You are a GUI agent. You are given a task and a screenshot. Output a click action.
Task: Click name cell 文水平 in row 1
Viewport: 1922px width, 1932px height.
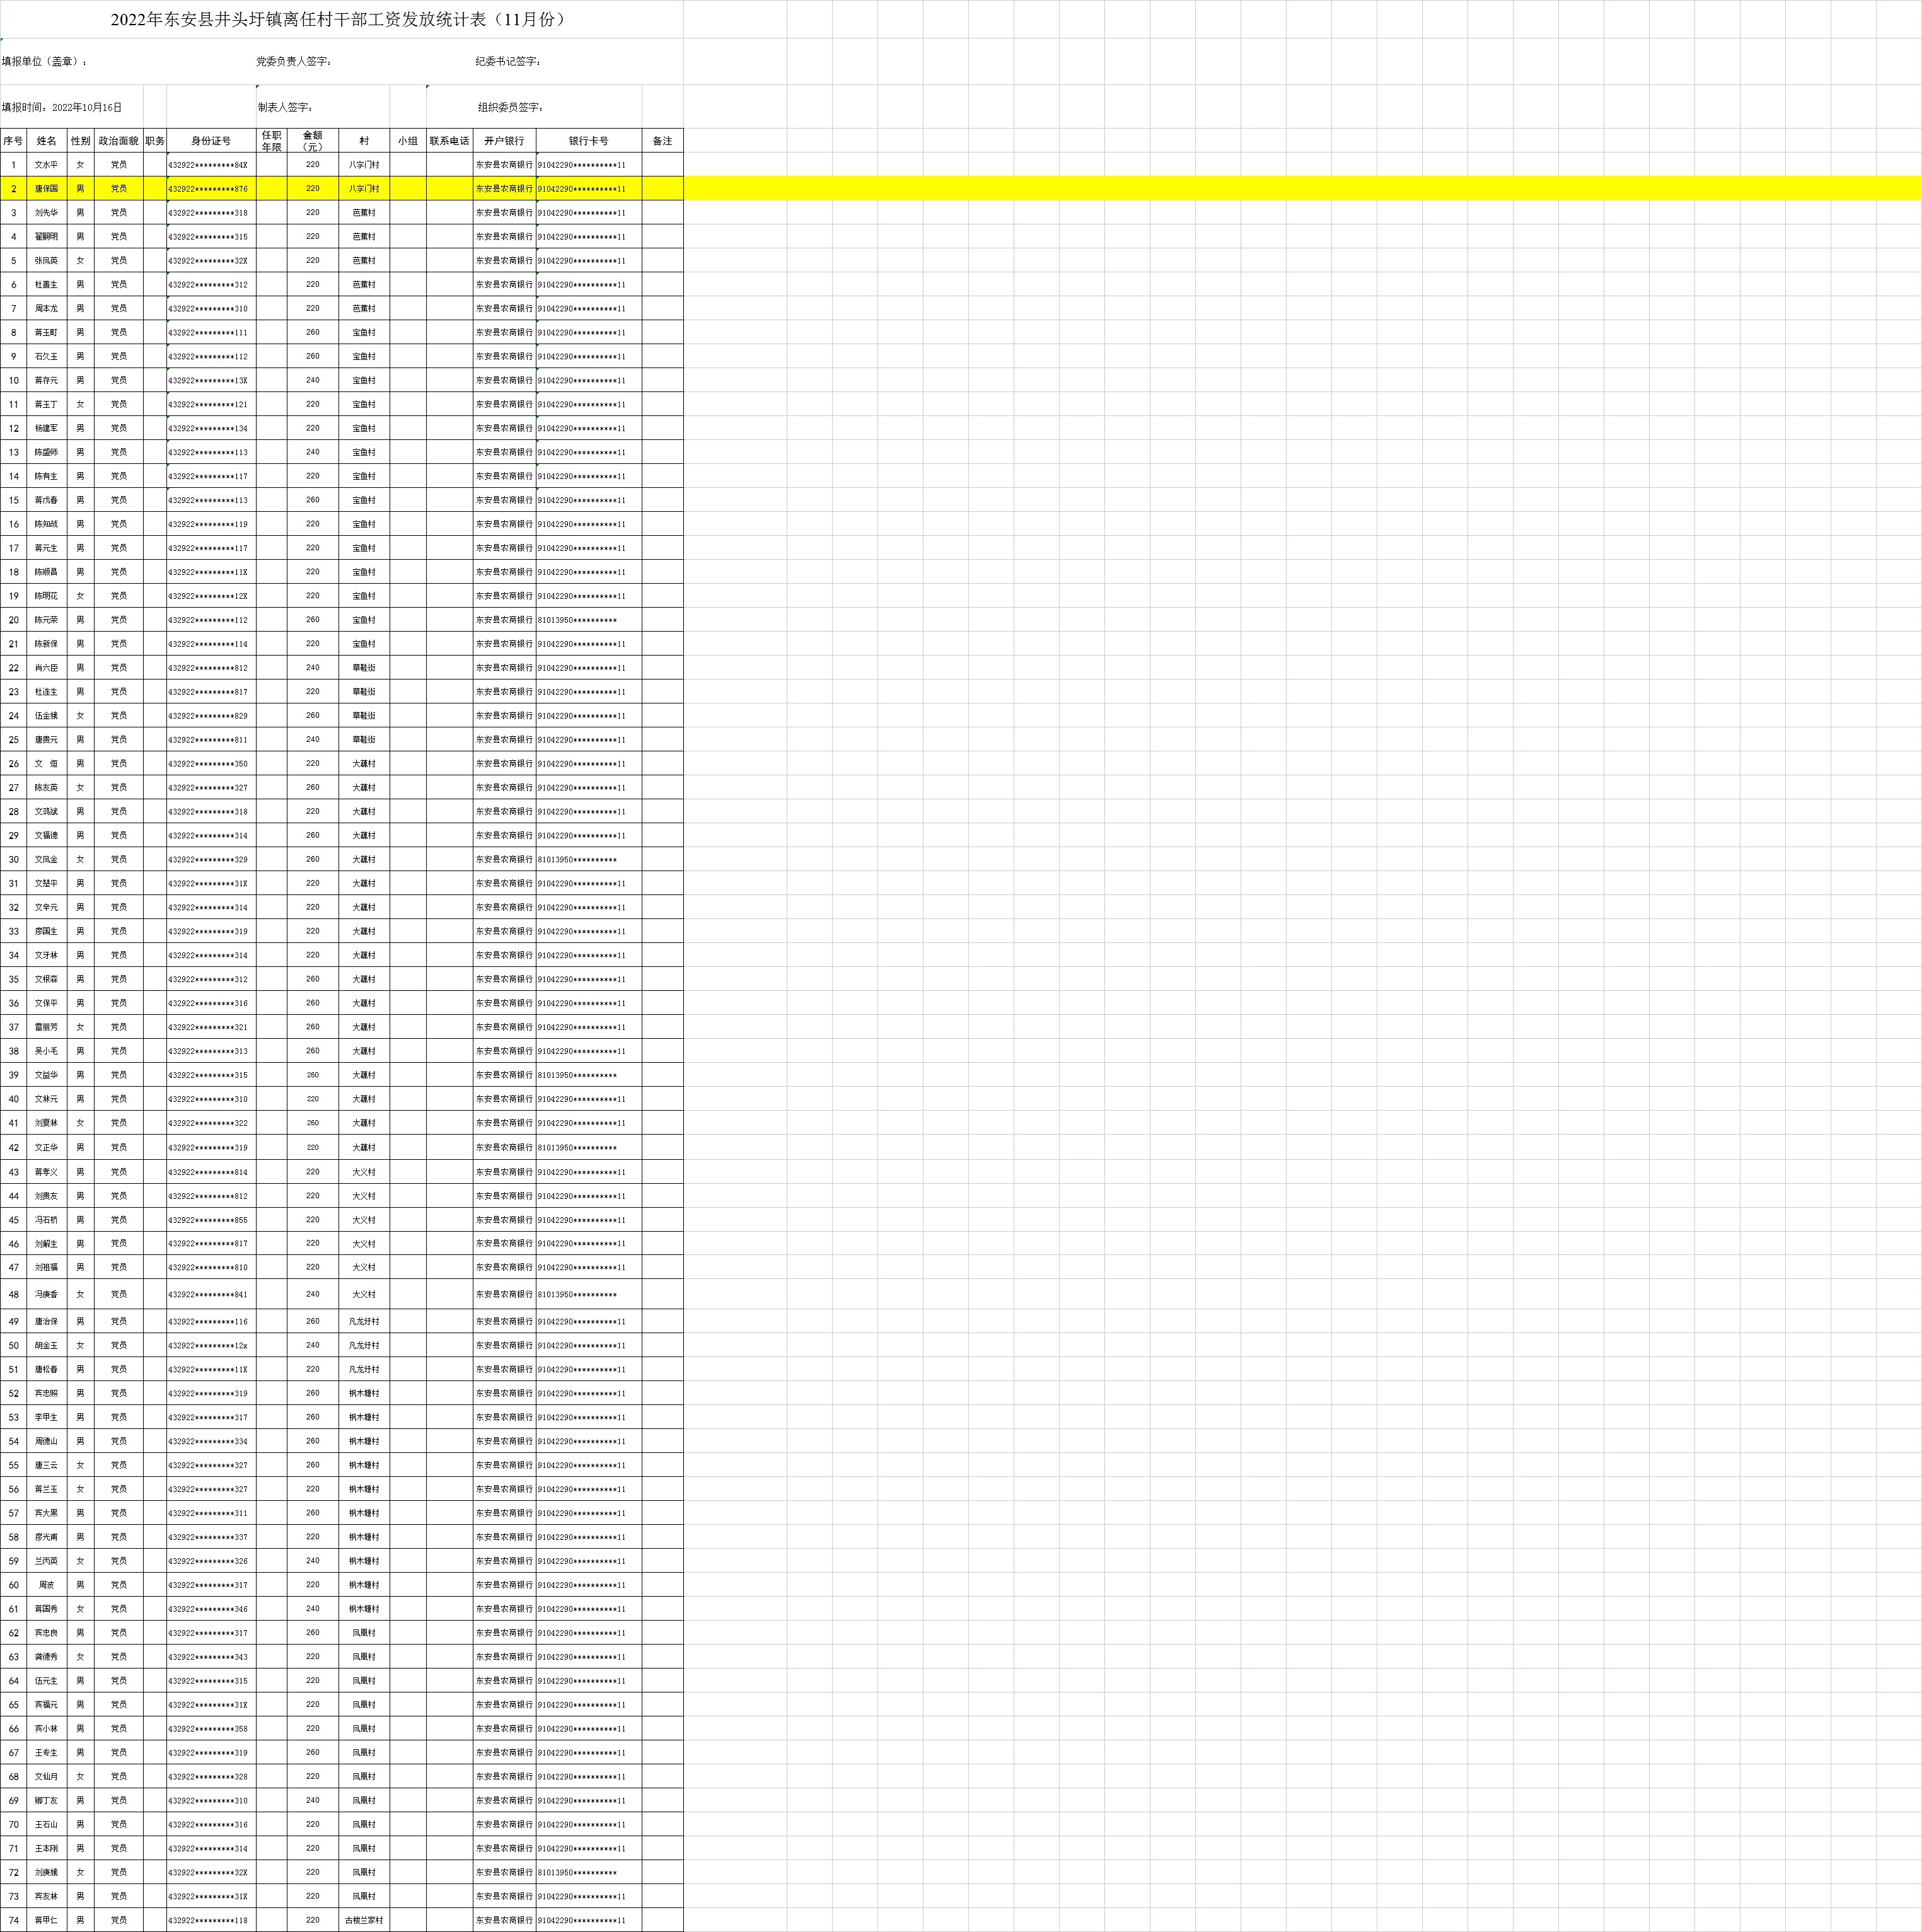click(x=46, y=165)
